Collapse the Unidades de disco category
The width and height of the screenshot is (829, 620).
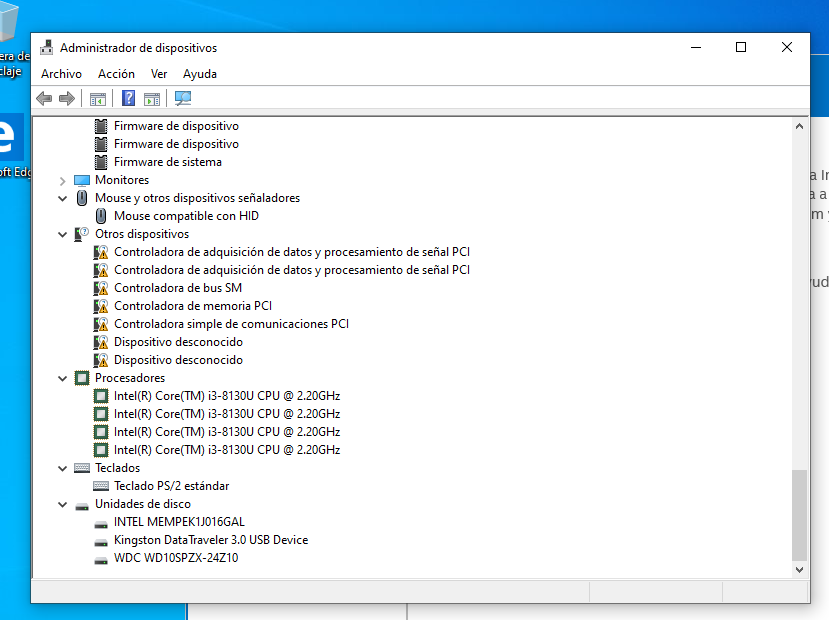pos(62,504)
